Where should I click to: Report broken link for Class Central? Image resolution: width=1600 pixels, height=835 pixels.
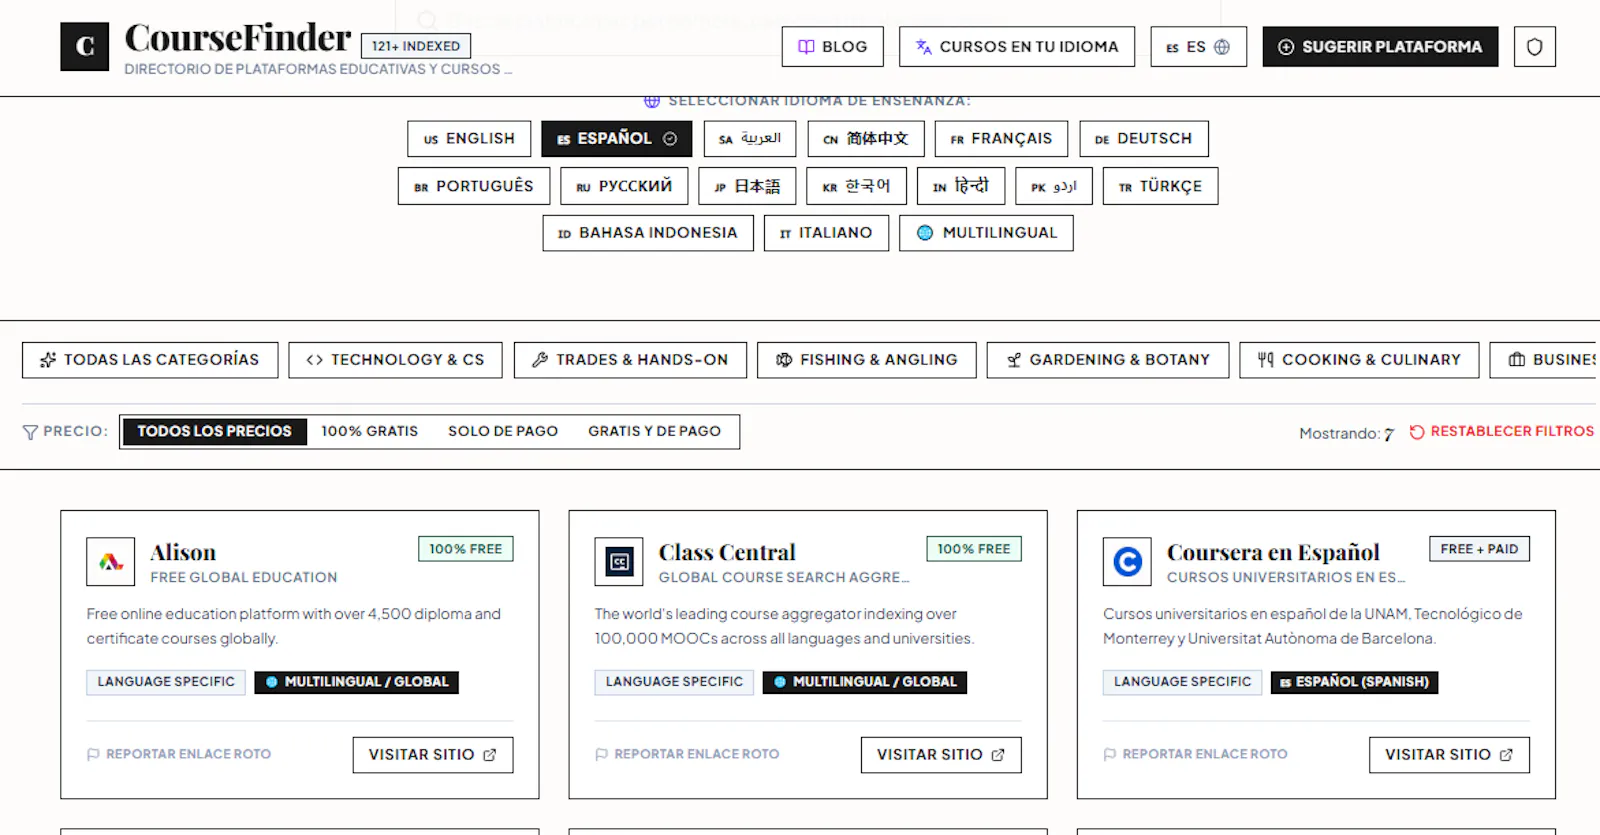pos(687,754)
